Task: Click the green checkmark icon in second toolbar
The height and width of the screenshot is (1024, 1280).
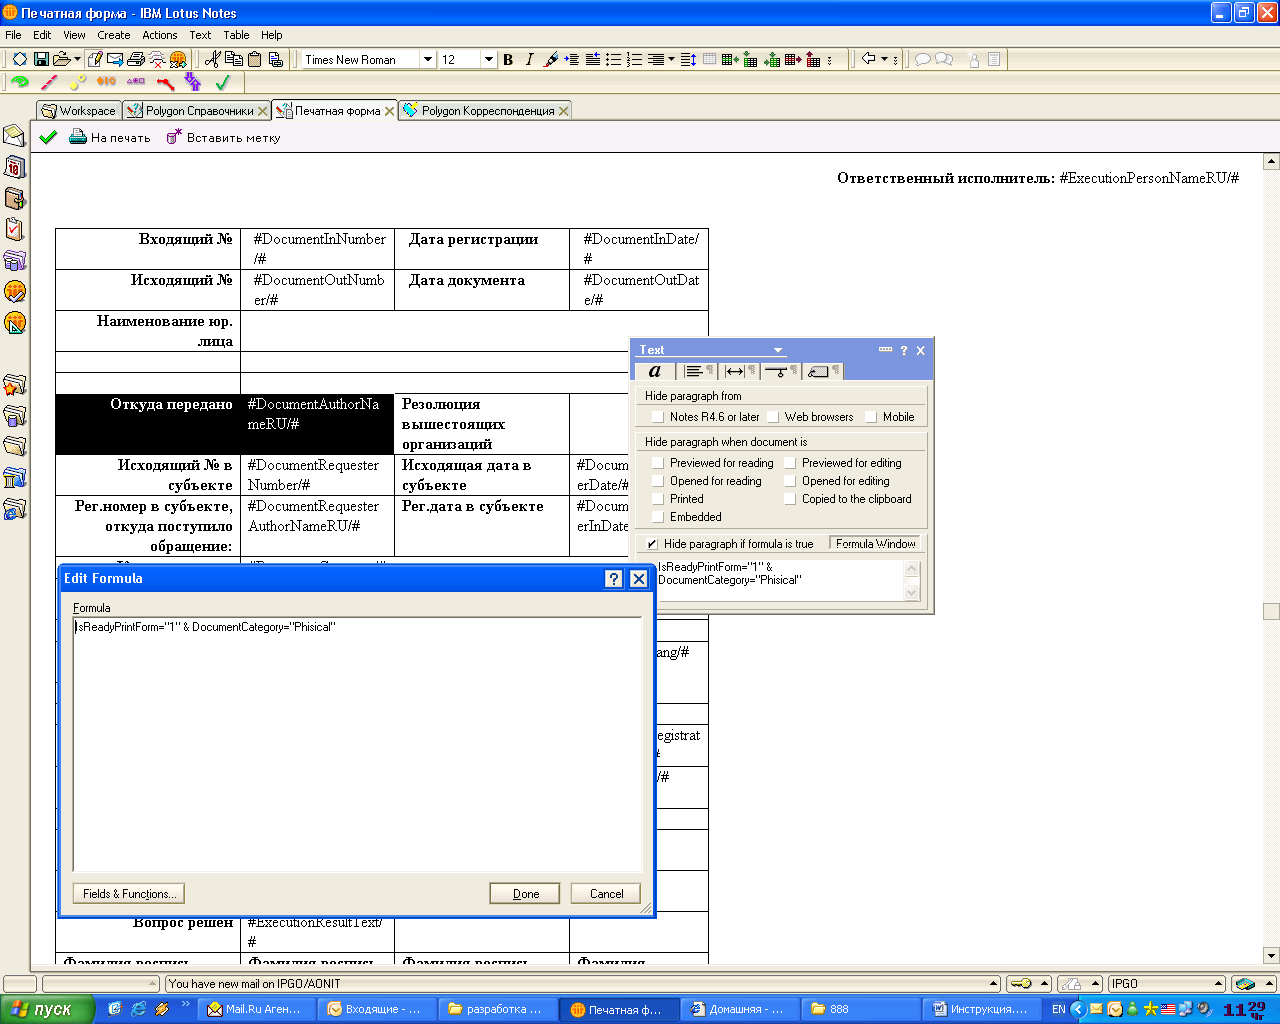Action: click(x=223, y=82)
